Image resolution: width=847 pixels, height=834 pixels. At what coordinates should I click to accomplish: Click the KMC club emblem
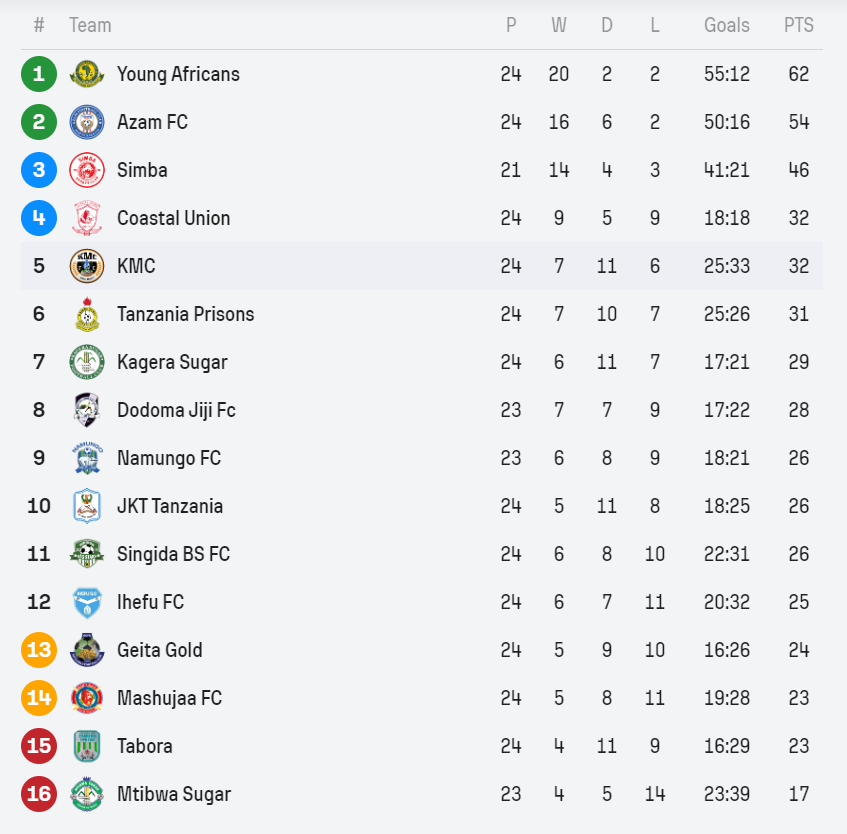tap(87, 266)
